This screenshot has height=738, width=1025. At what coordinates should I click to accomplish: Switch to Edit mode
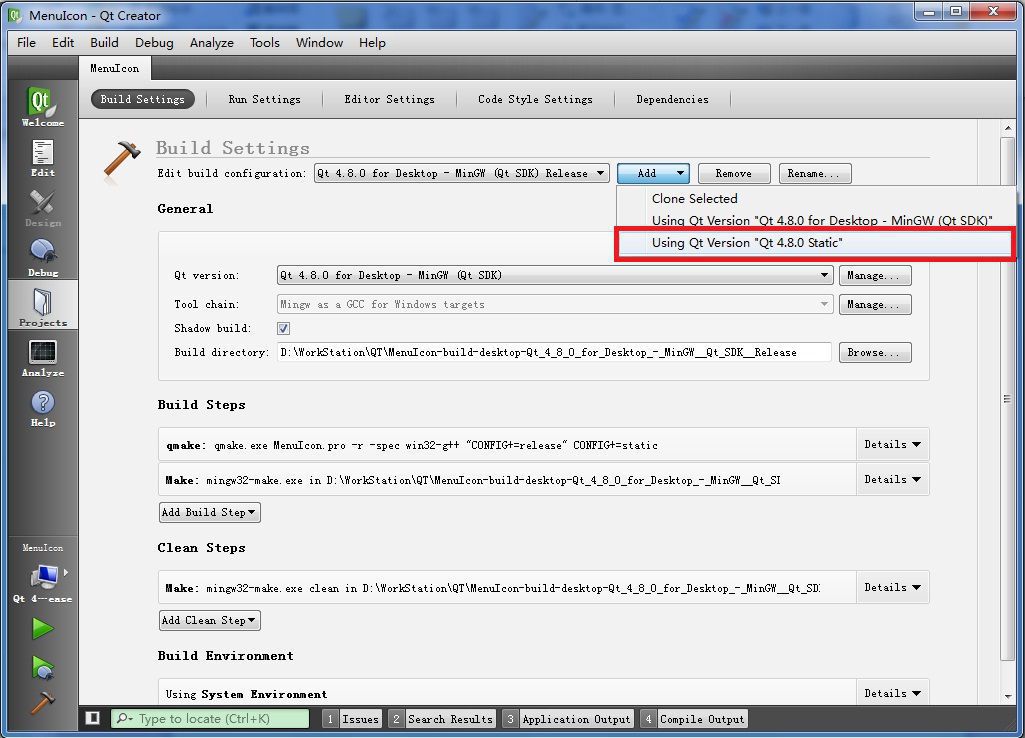[42, 158]
